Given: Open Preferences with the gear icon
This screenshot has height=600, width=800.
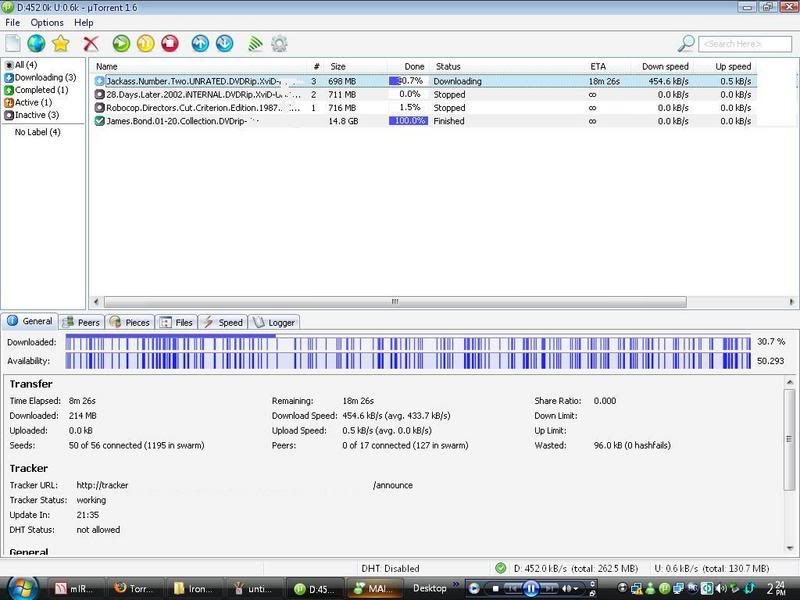Looking at the screenshot, I should click(279, 44).
